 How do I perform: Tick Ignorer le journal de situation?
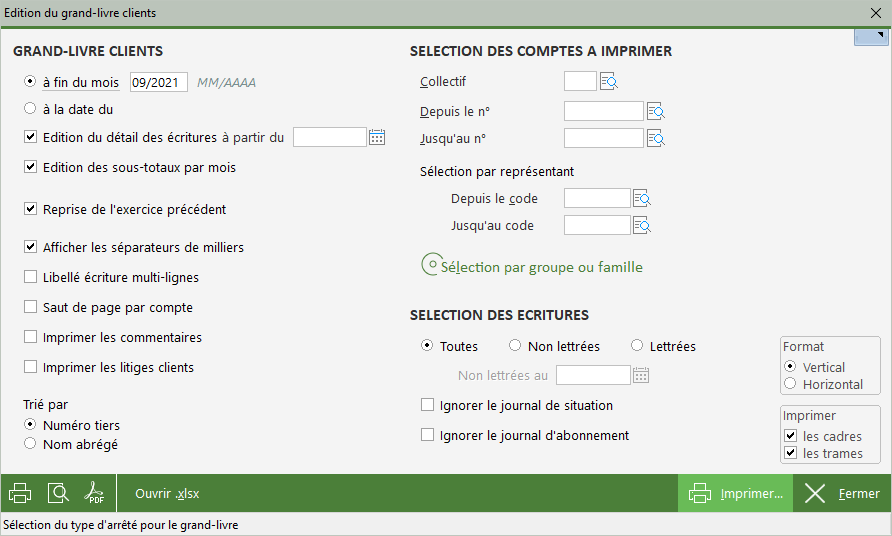428,406
